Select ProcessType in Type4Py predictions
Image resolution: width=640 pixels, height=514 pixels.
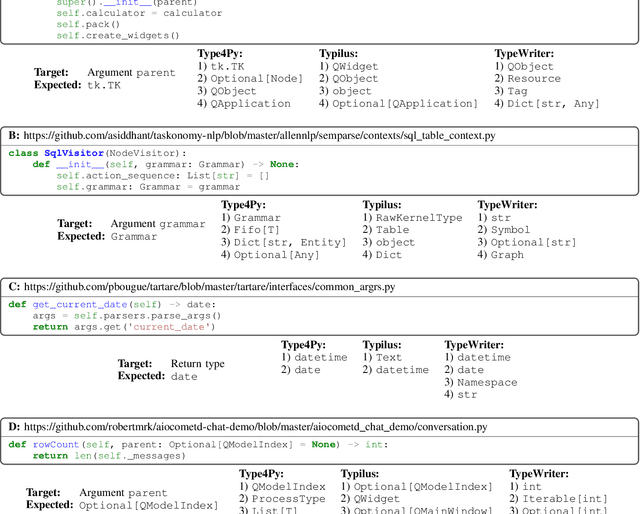click(287, 499)
